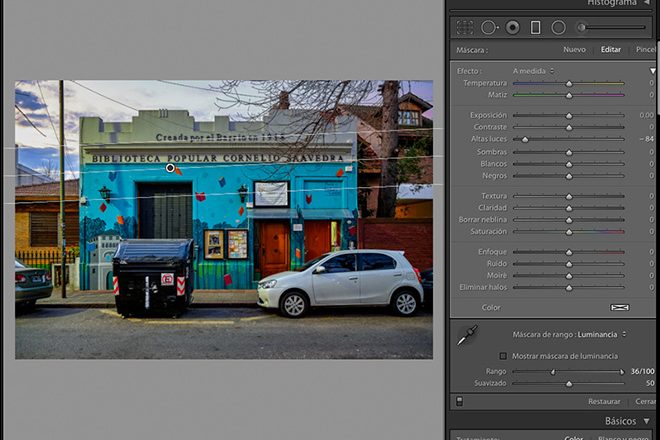Adjust the Blancos slider

point(569,164)
